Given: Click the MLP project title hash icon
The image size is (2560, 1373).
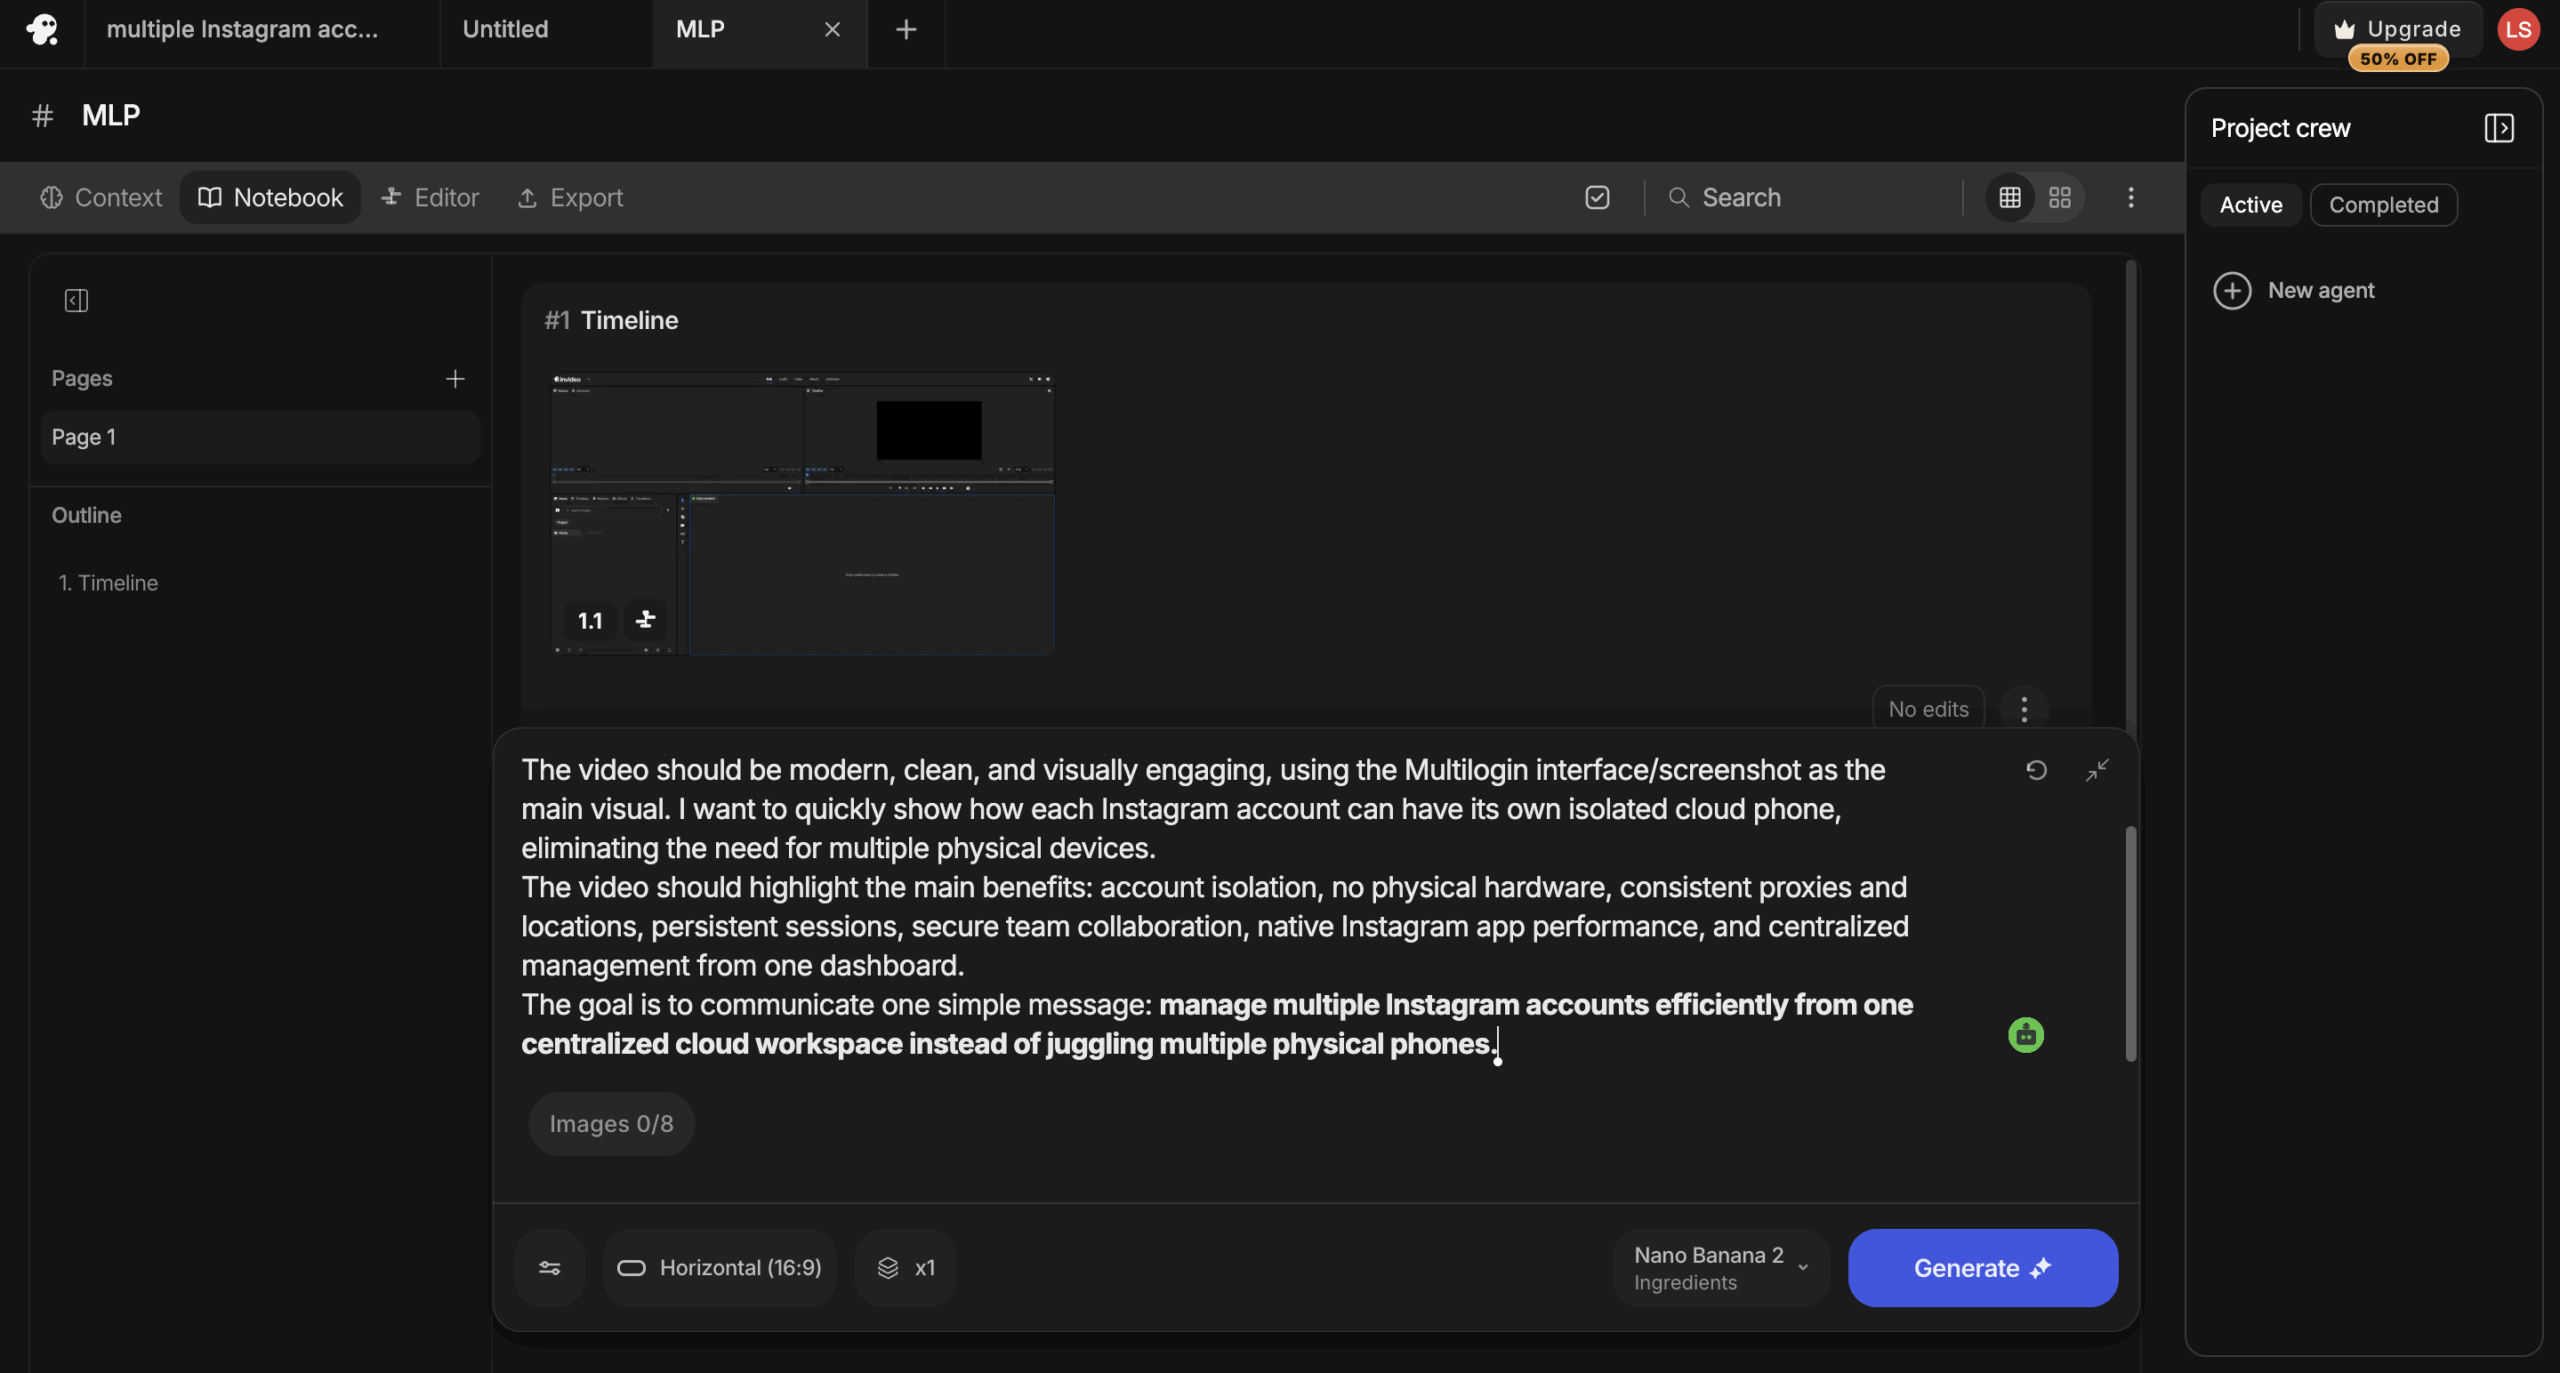Looking at the screenshot, I should (x=42, y=116).
